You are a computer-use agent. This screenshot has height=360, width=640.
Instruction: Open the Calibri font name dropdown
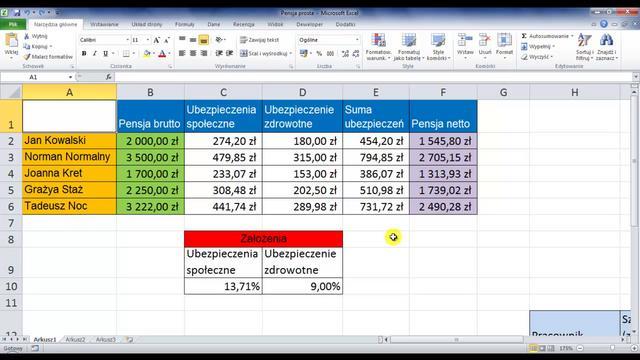(x=127, y=40)
